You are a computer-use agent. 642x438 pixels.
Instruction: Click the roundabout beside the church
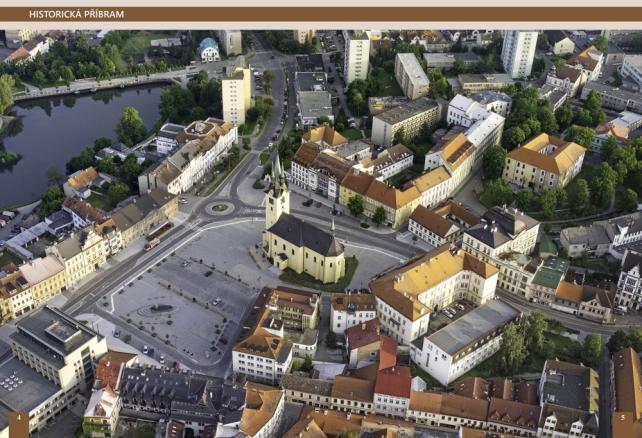(218, 208)
